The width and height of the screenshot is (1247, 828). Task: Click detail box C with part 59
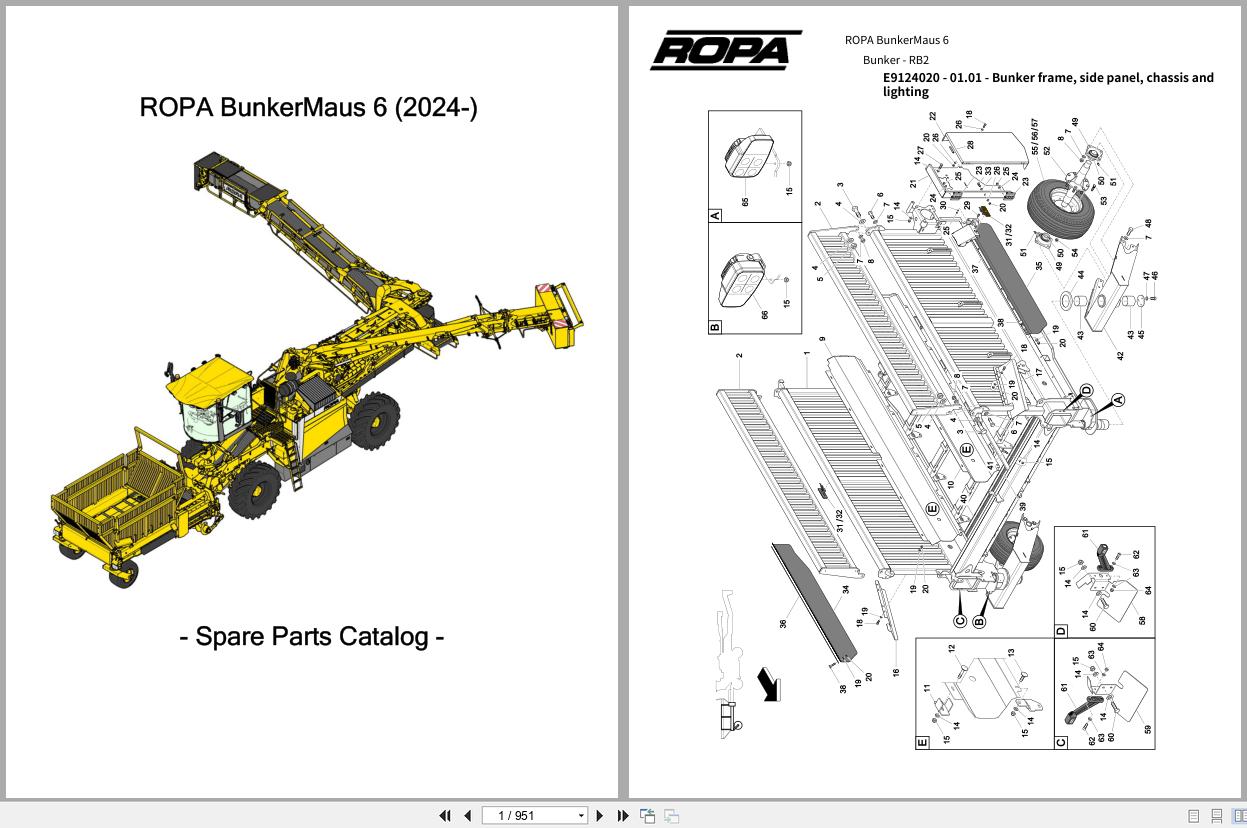(x=1104, y=693)
